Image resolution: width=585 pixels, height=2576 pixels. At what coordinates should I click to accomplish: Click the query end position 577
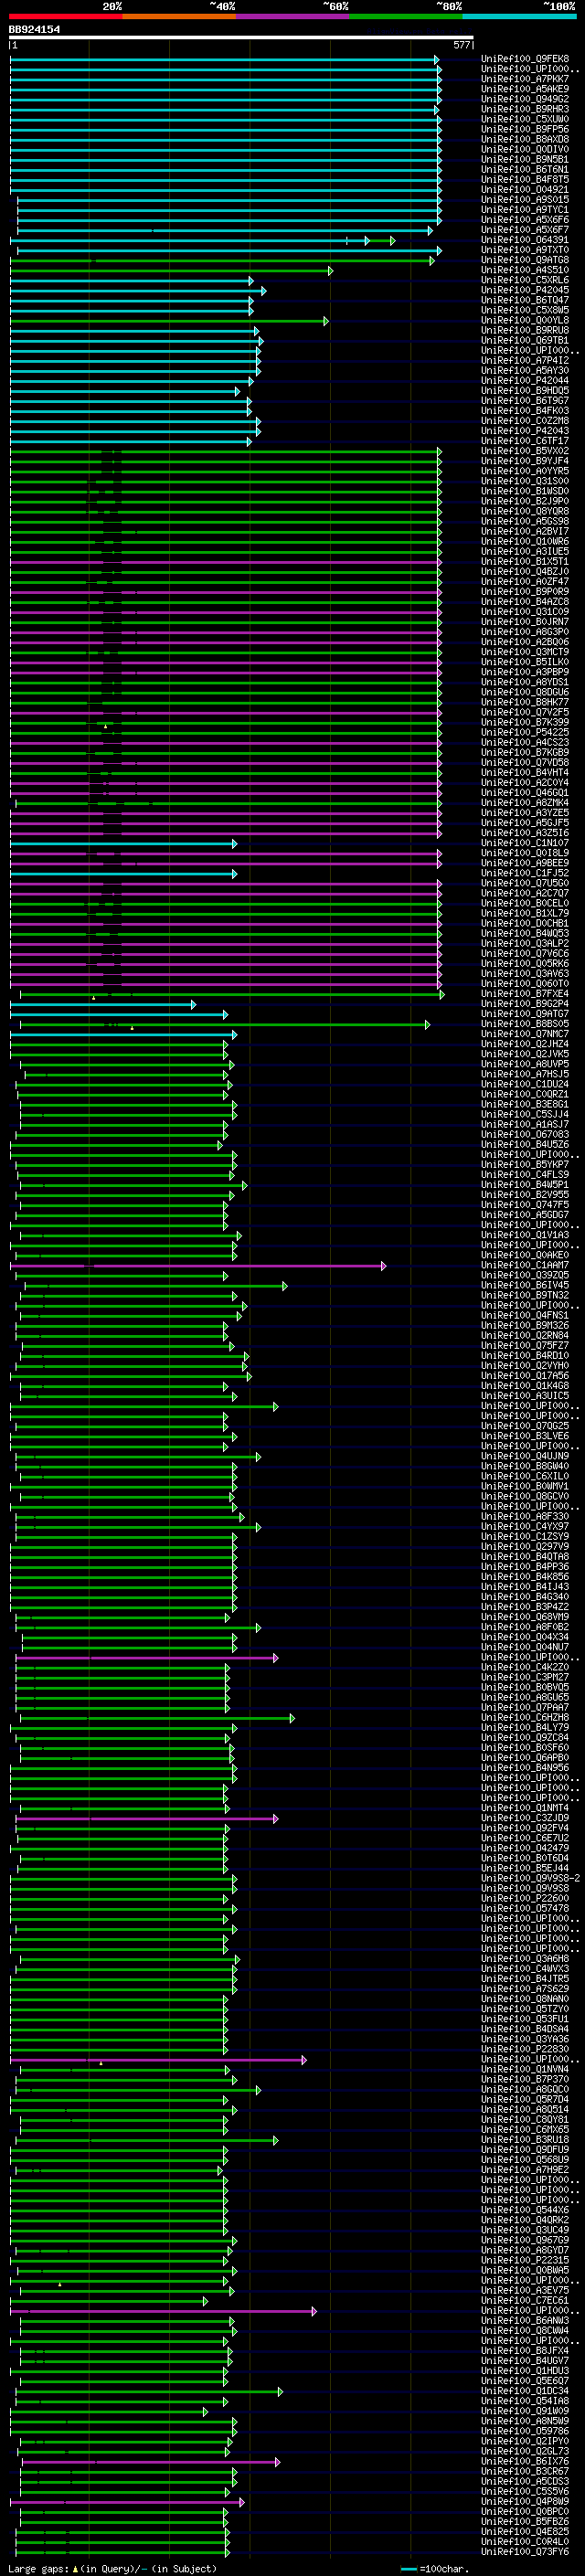click(x=461, y=46)
